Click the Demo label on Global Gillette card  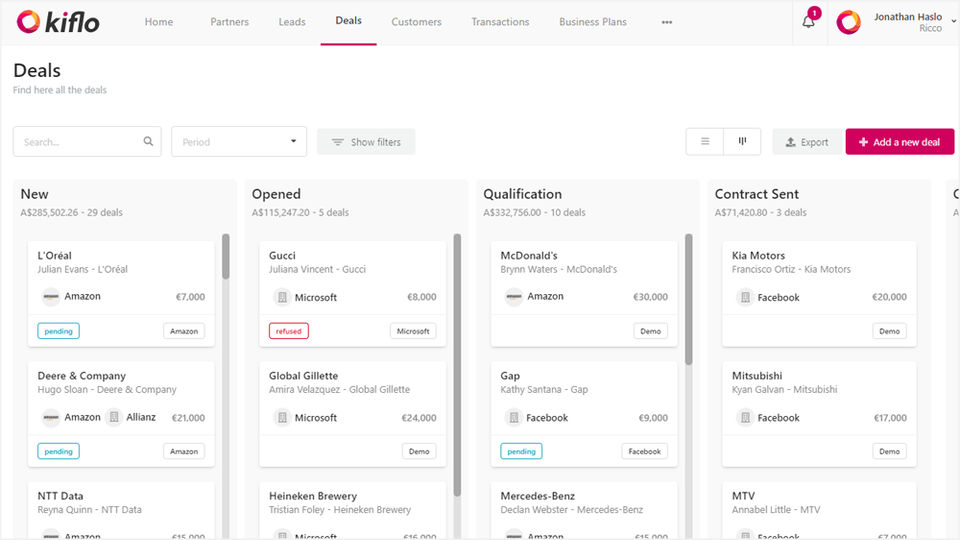[419, 451]
